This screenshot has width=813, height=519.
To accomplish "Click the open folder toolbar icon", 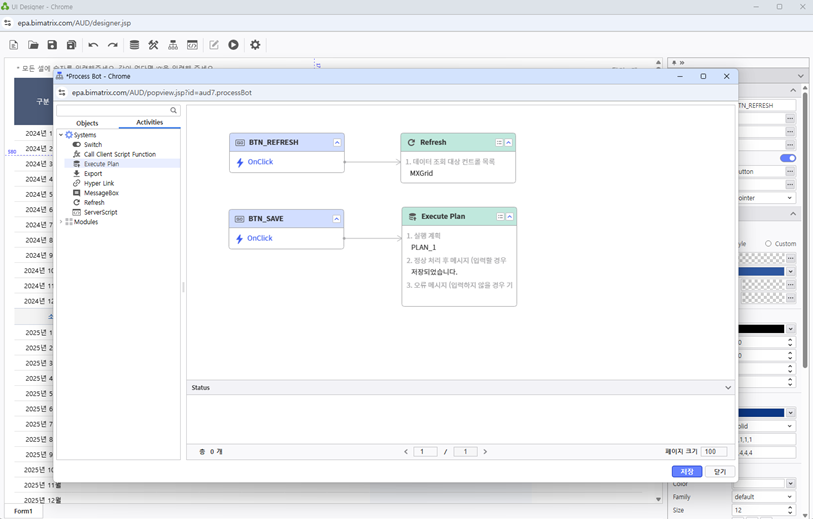I will click(x=33, y=45).
